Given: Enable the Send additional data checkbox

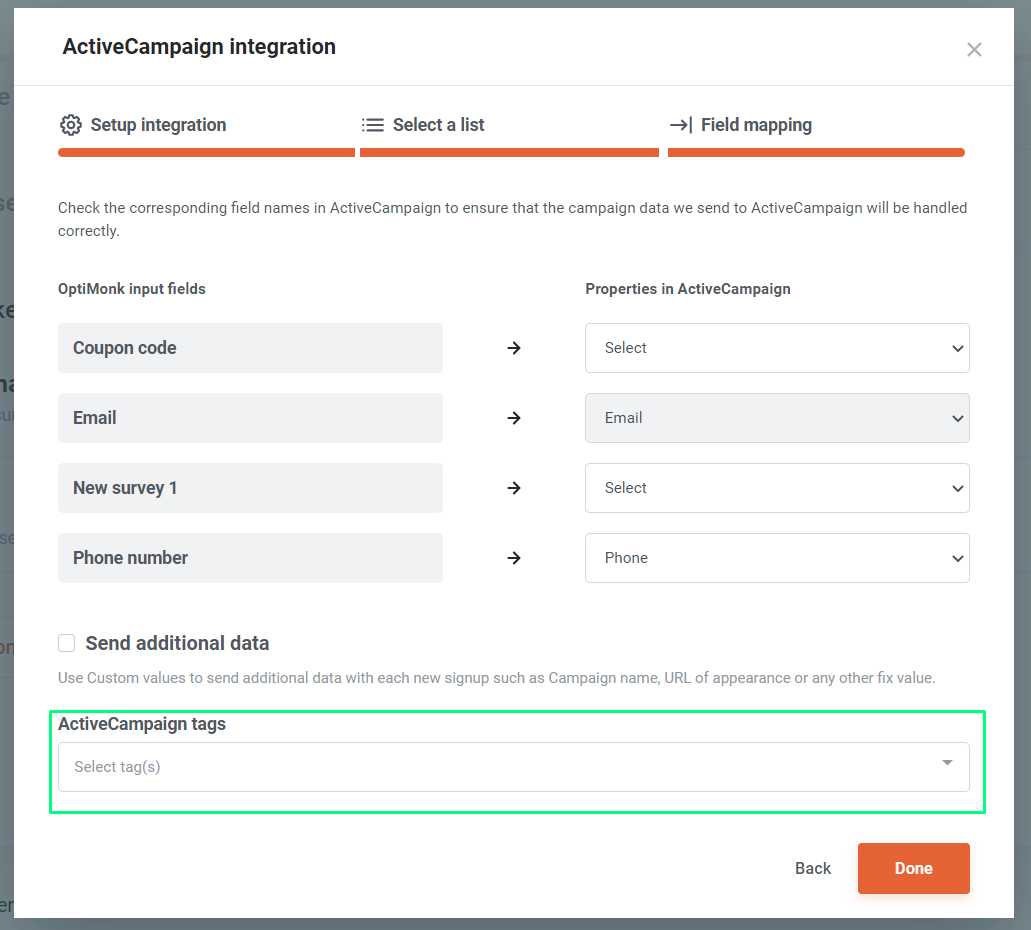Looking at the screenshot, I should point(66,643).
